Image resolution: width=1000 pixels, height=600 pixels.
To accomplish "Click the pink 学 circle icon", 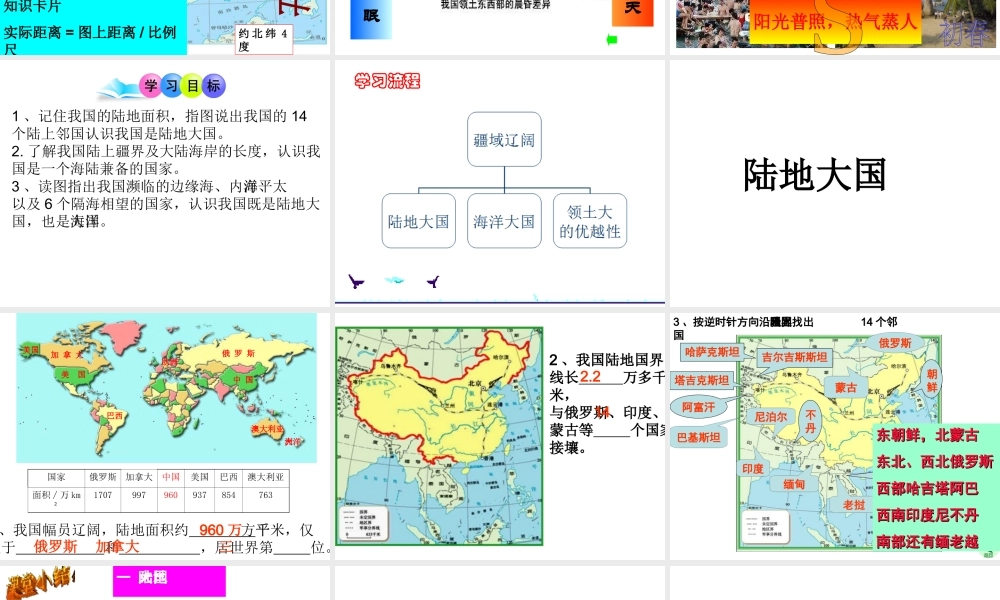I will point(151,85).
